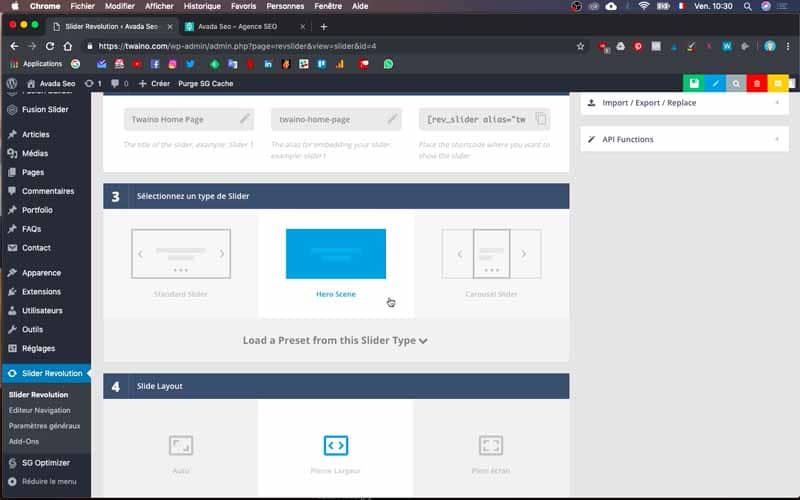Click Purge SG Cache in admin bar

[206, 84]
